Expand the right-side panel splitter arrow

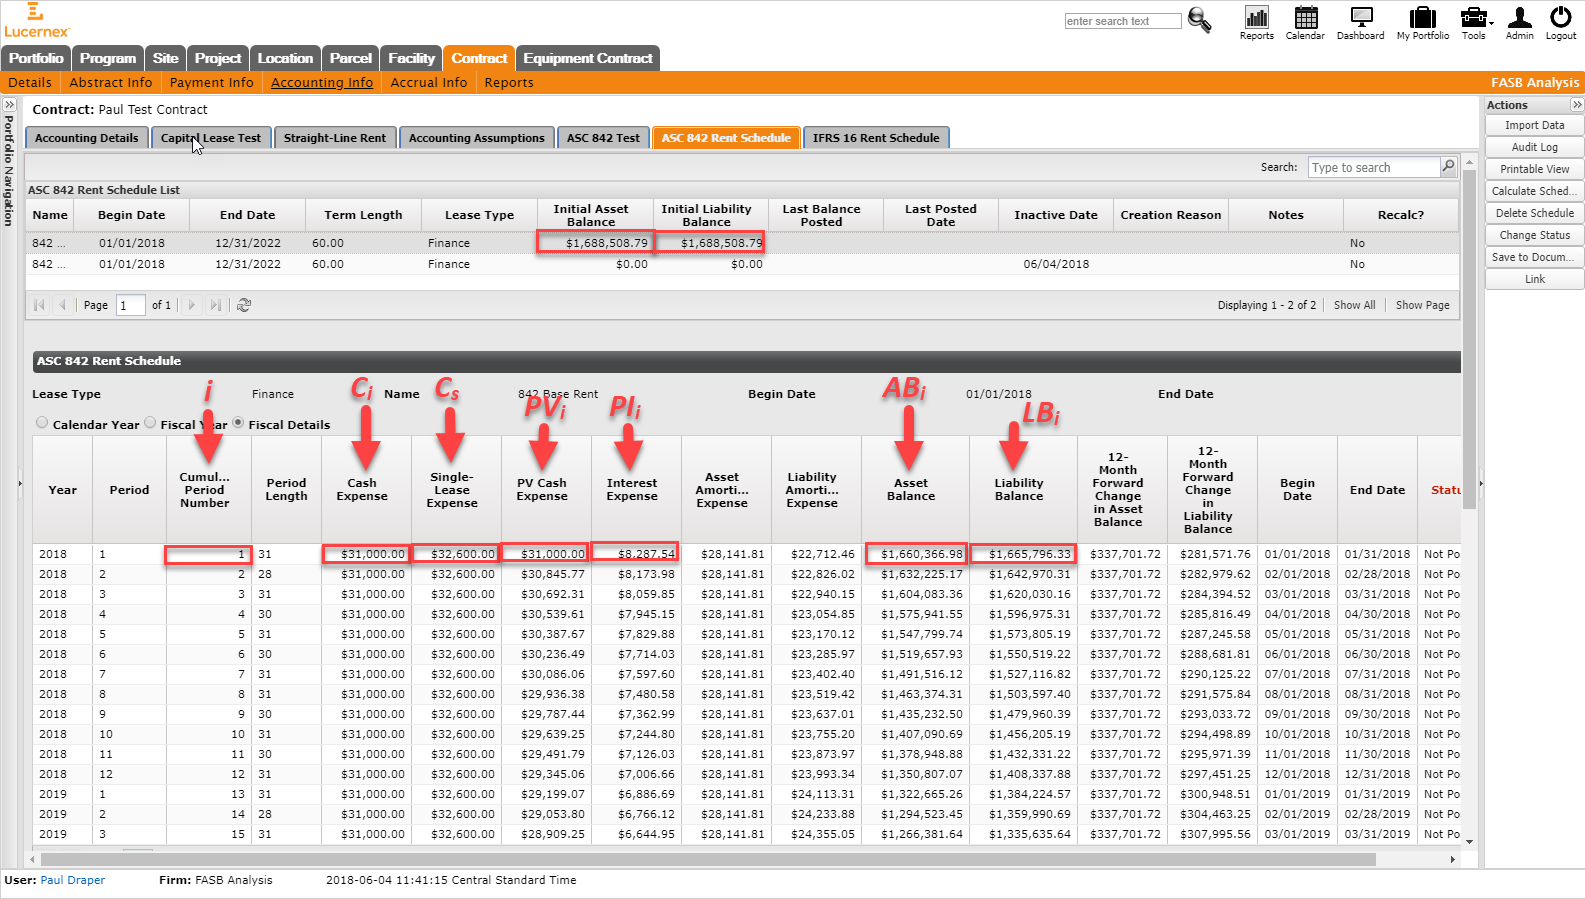tap(1481, 483)
